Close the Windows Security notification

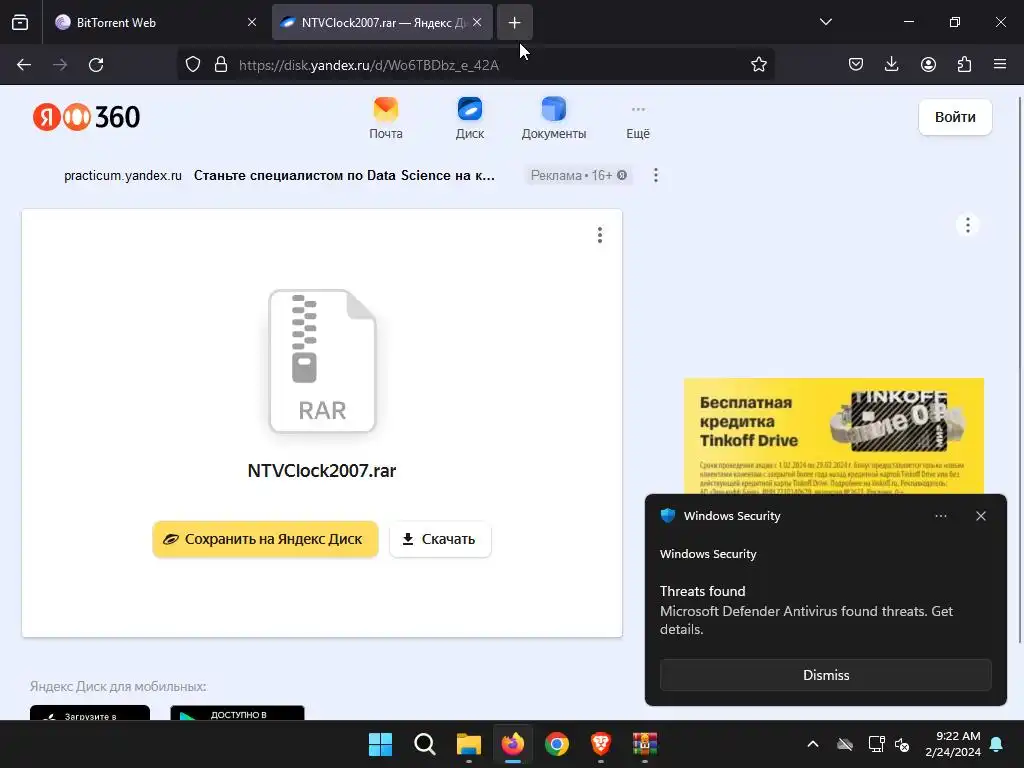pos(980,516)
